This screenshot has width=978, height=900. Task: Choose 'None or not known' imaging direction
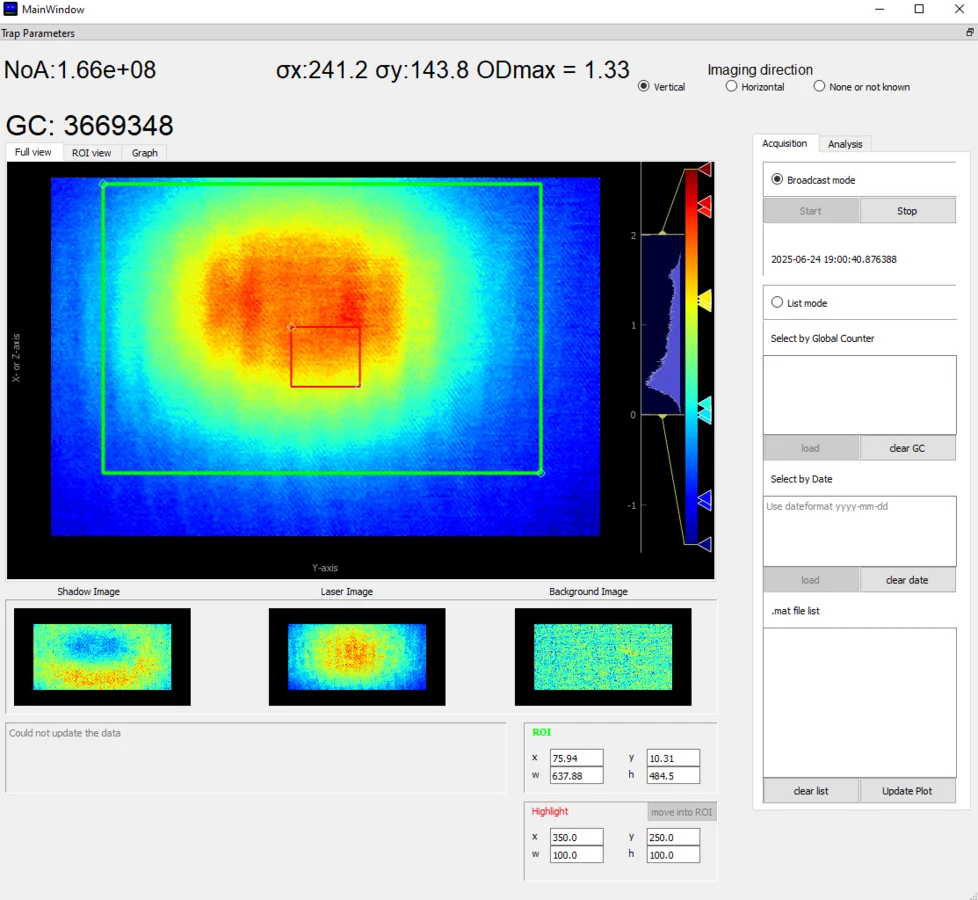(x=820, y=87)
